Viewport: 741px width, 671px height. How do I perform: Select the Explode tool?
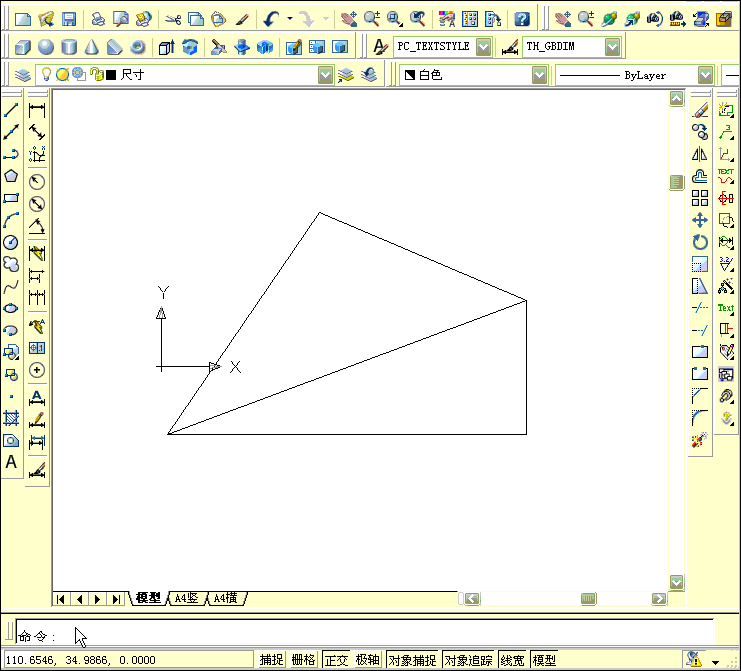(x=700, y=439)
